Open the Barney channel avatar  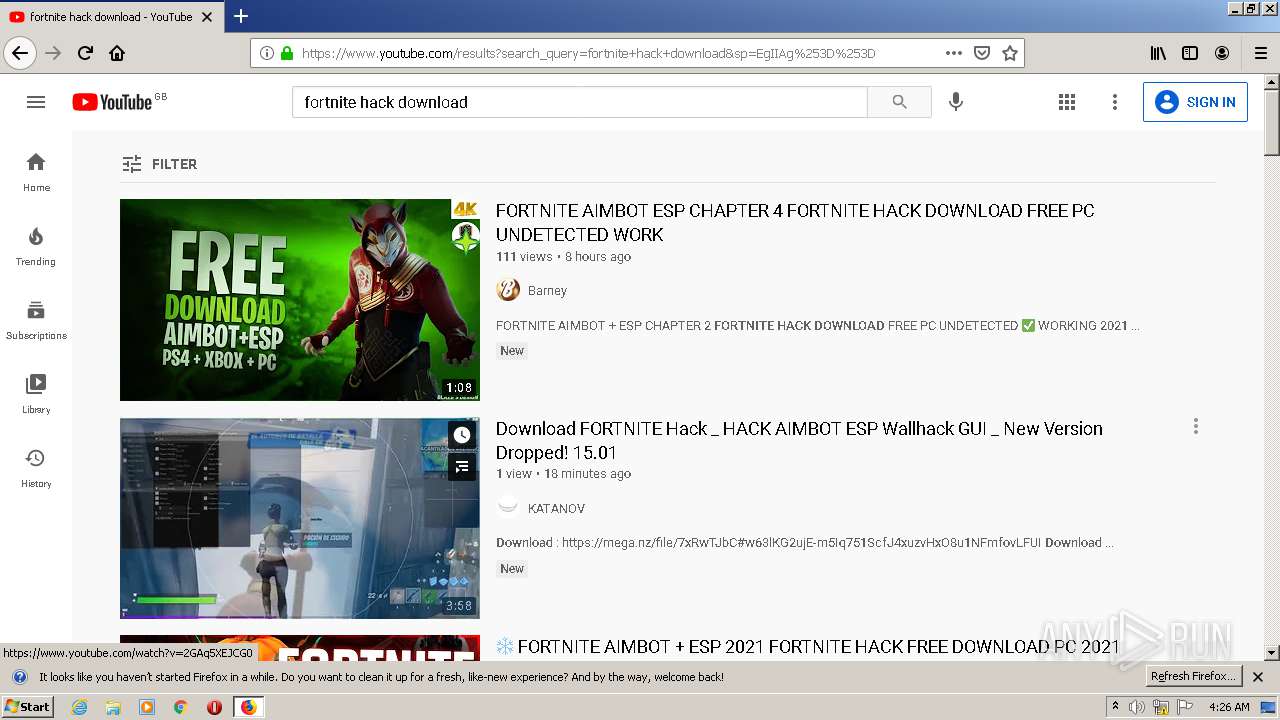(508, 290)
